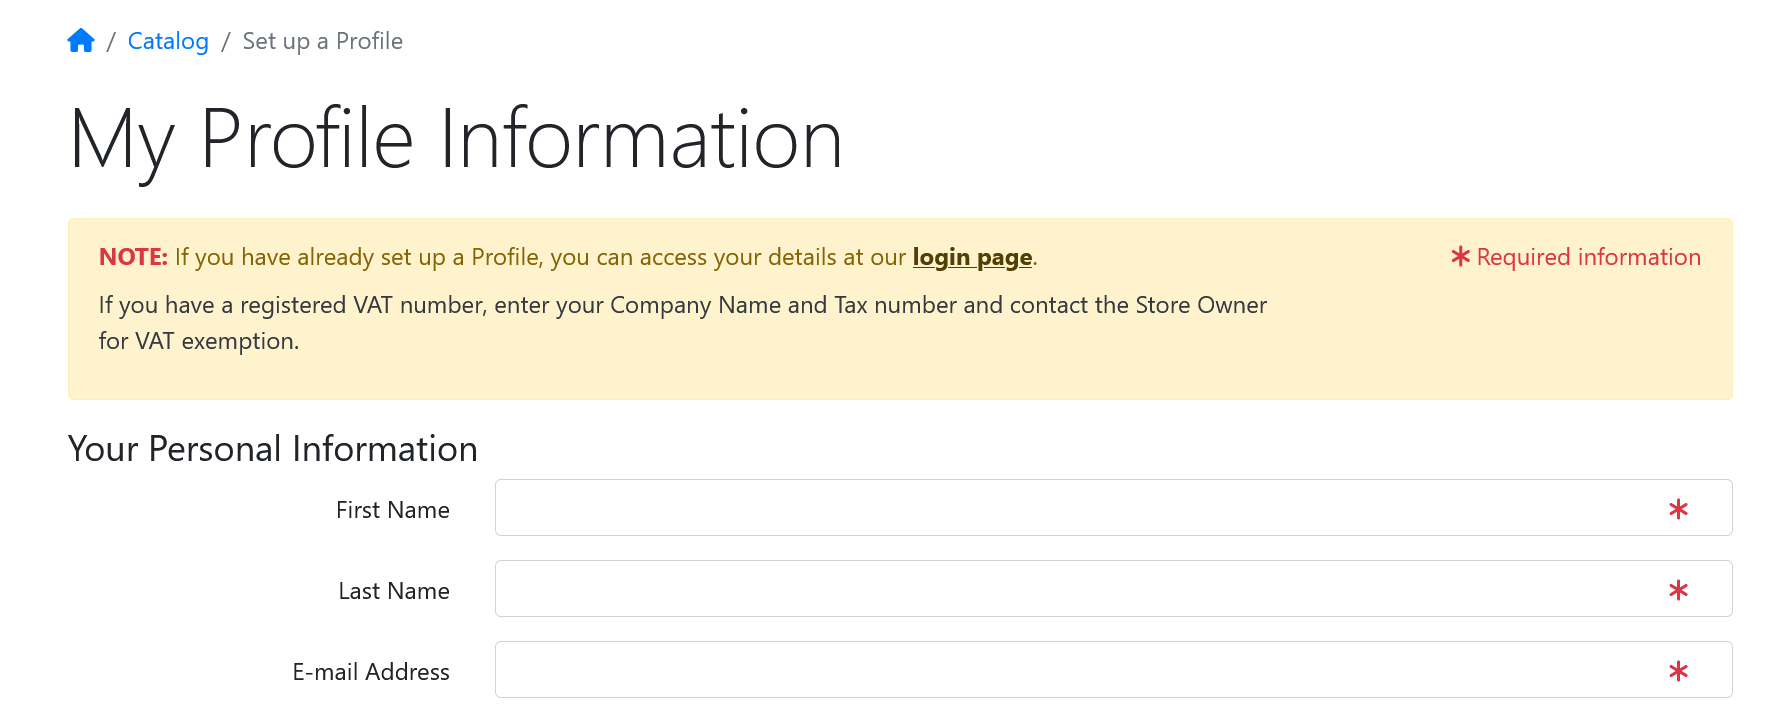This screenshot has height=717, width=1782.
Task: Click the red asterisk in First Name field
Action: point(1678,509)
